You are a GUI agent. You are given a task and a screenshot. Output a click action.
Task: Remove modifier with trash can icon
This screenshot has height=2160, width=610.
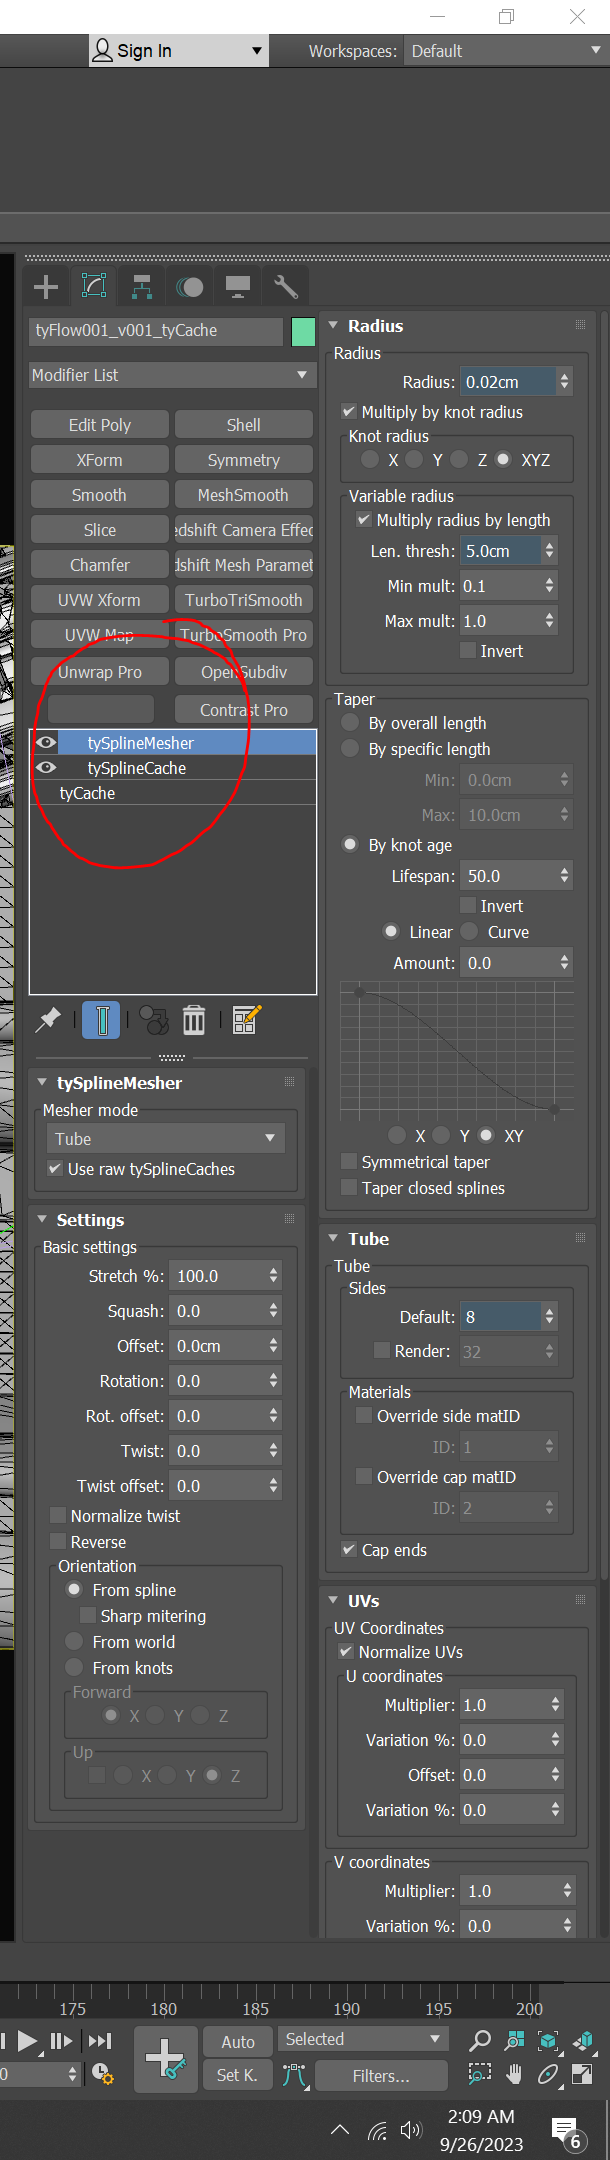[x=194, y=1020]
